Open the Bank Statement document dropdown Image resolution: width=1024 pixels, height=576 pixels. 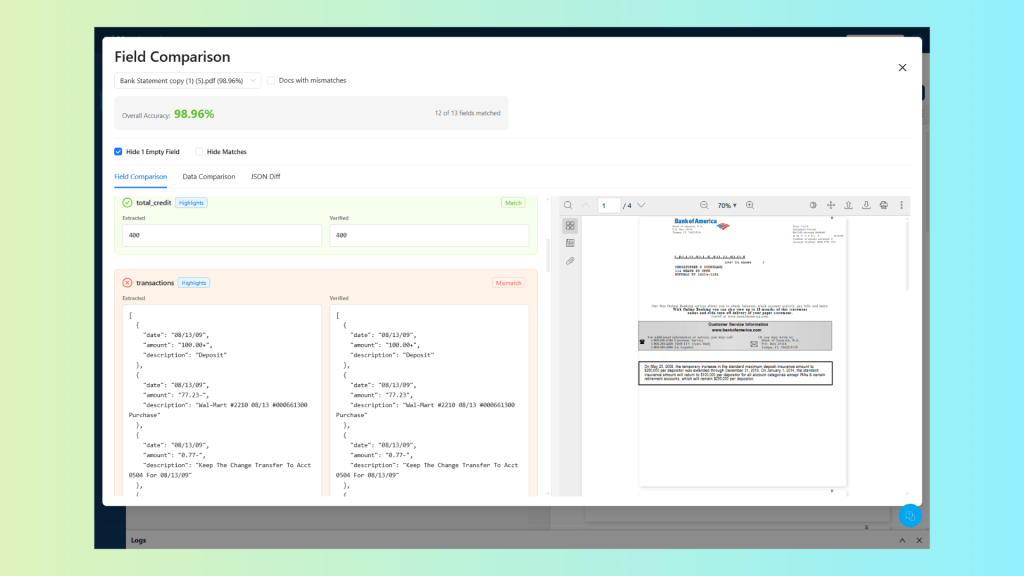click(187, 80)
